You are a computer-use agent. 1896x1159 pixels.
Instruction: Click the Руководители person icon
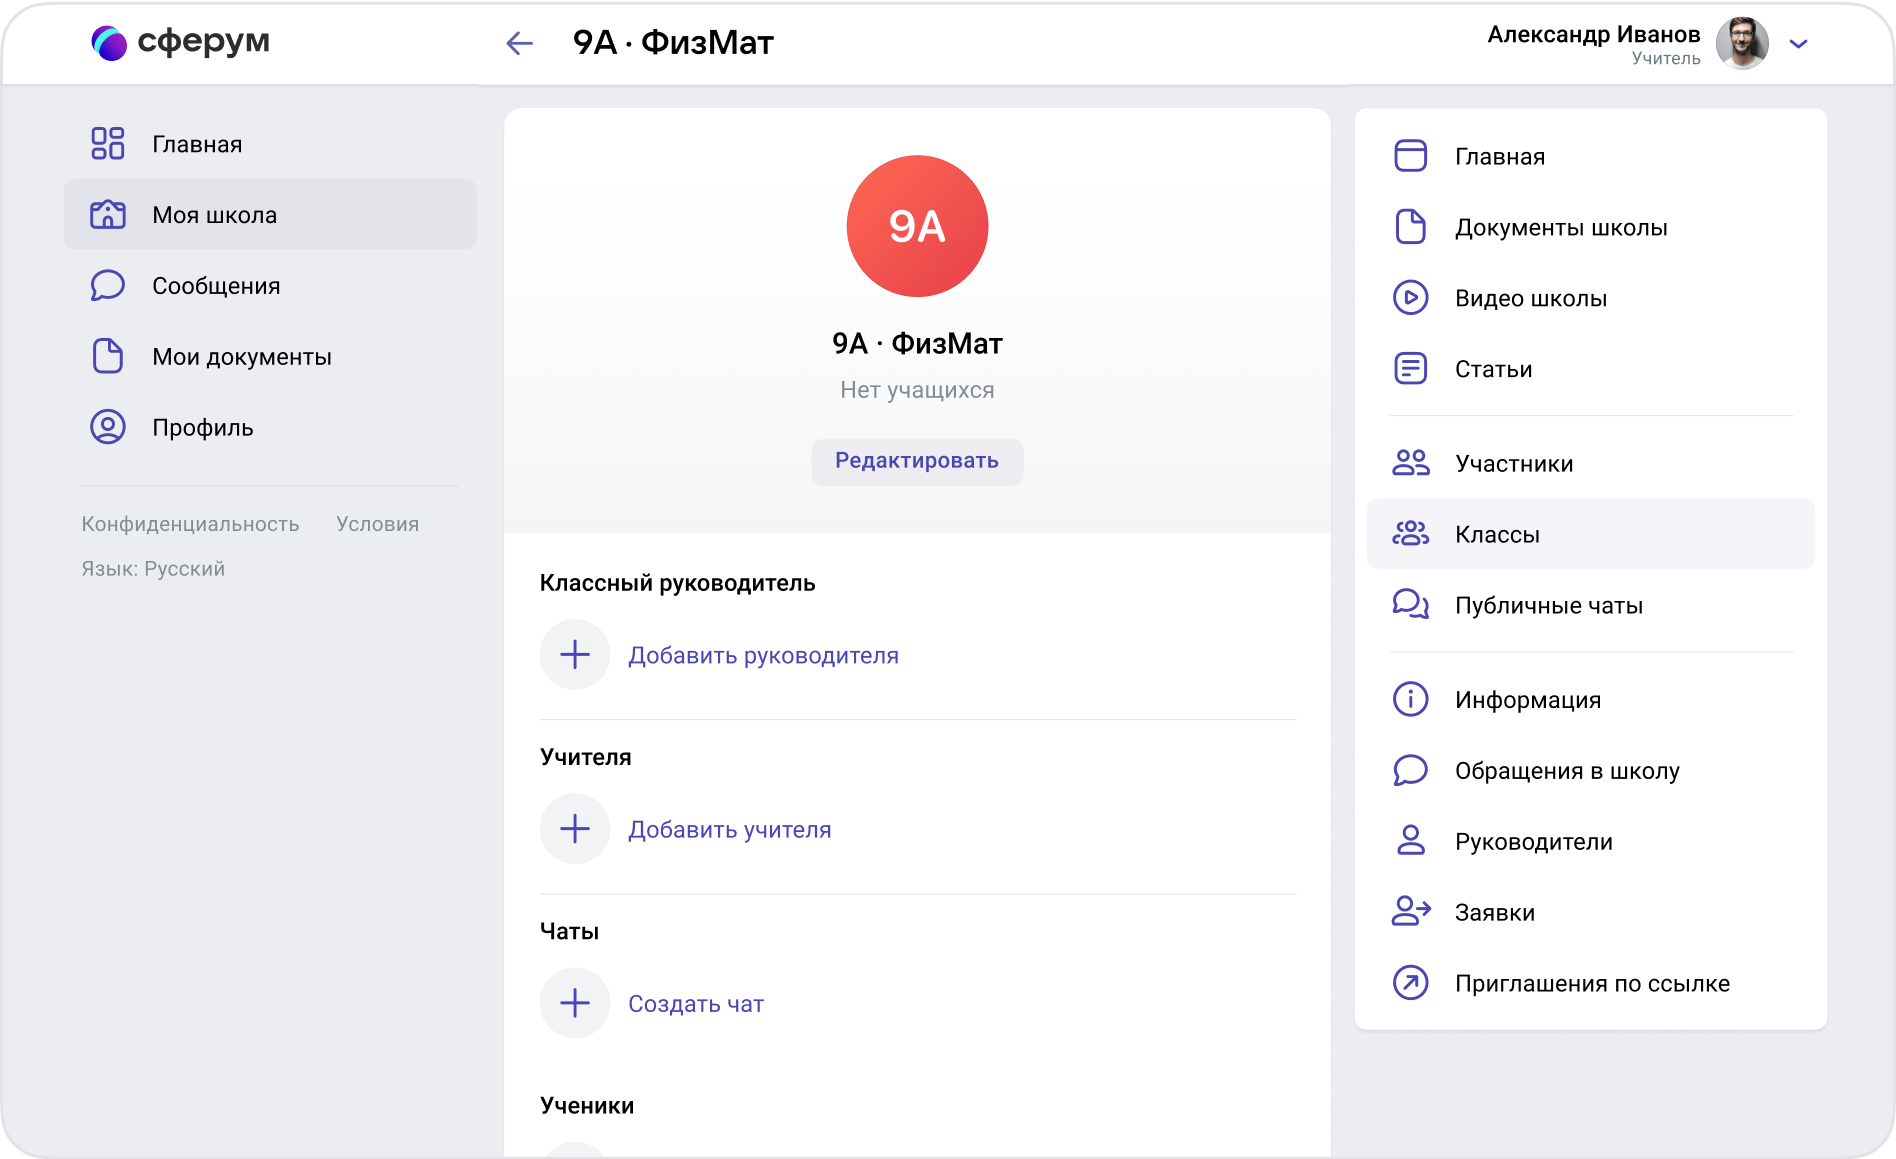pos(1411,841)
